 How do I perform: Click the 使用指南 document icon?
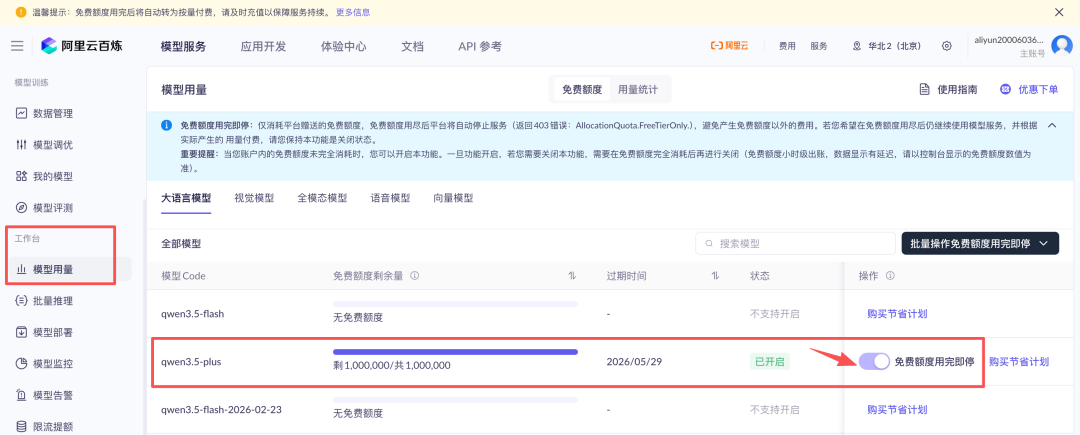(x=925, y=89)
